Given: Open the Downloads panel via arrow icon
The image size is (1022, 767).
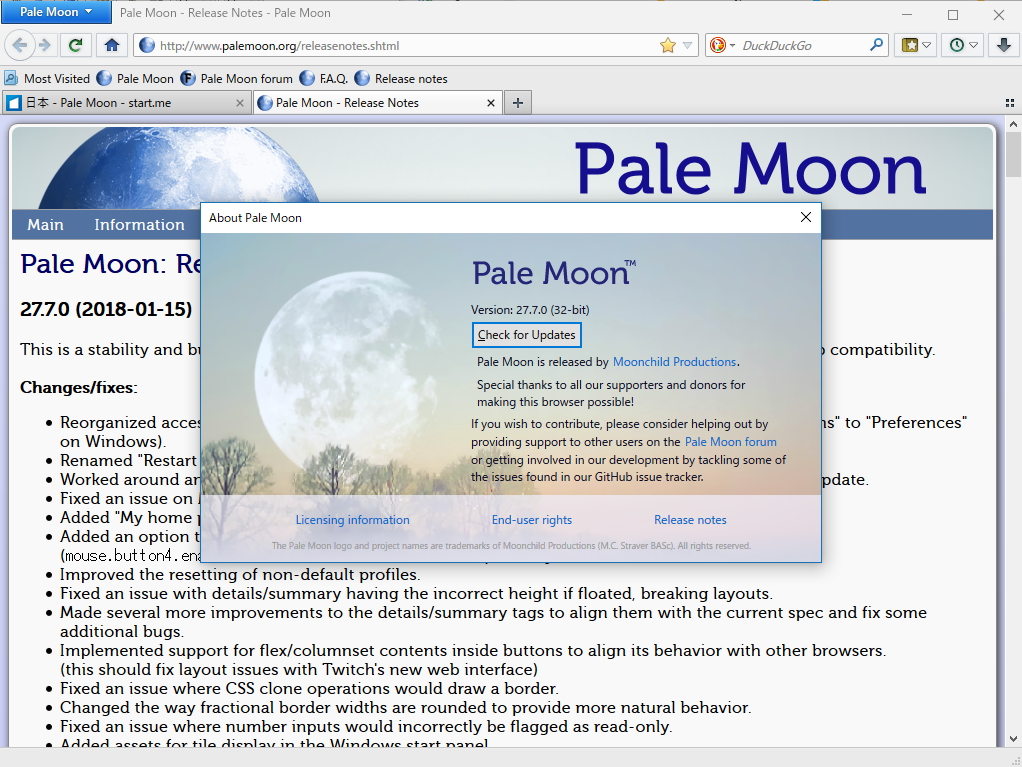Looking at the screenshot, I should 1003,45.
